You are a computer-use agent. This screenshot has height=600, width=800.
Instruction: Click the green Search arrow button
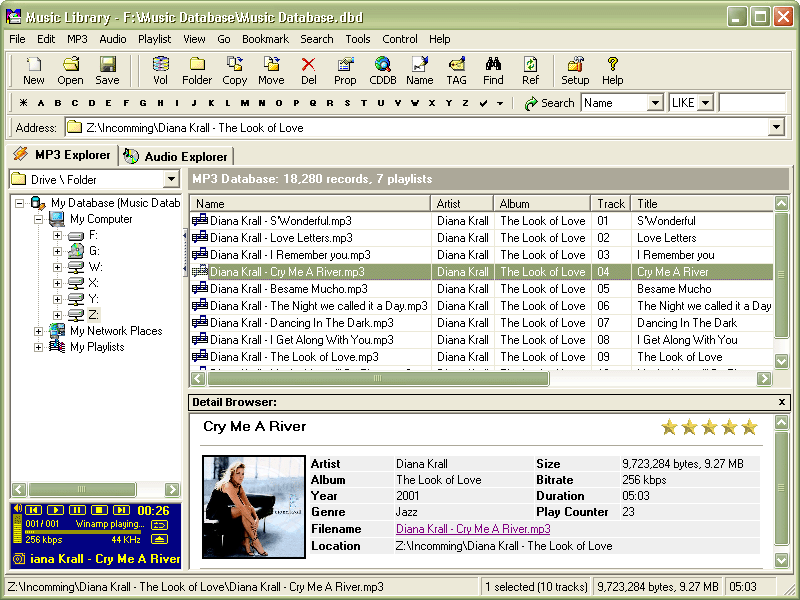tap(549, 103)
